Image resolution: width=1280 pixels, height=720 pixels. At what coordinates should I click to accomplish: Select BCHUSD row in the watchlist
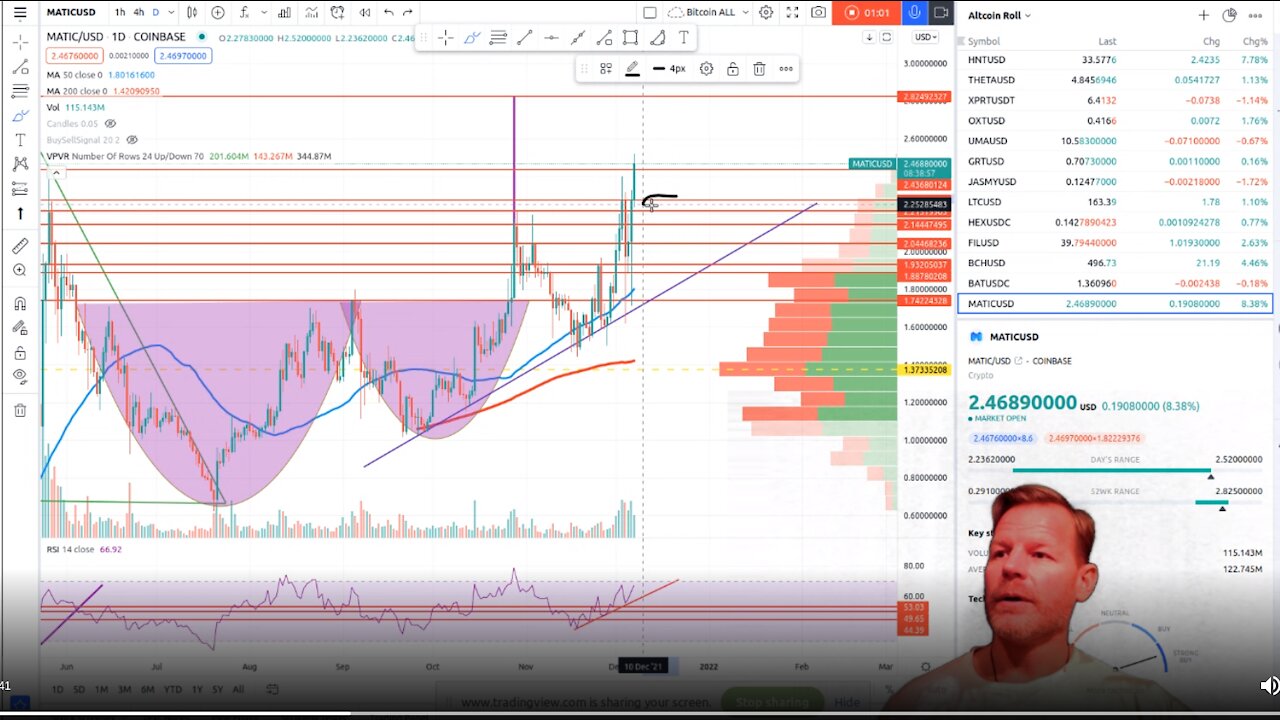pyautogui.click(x=1115, y=263)
